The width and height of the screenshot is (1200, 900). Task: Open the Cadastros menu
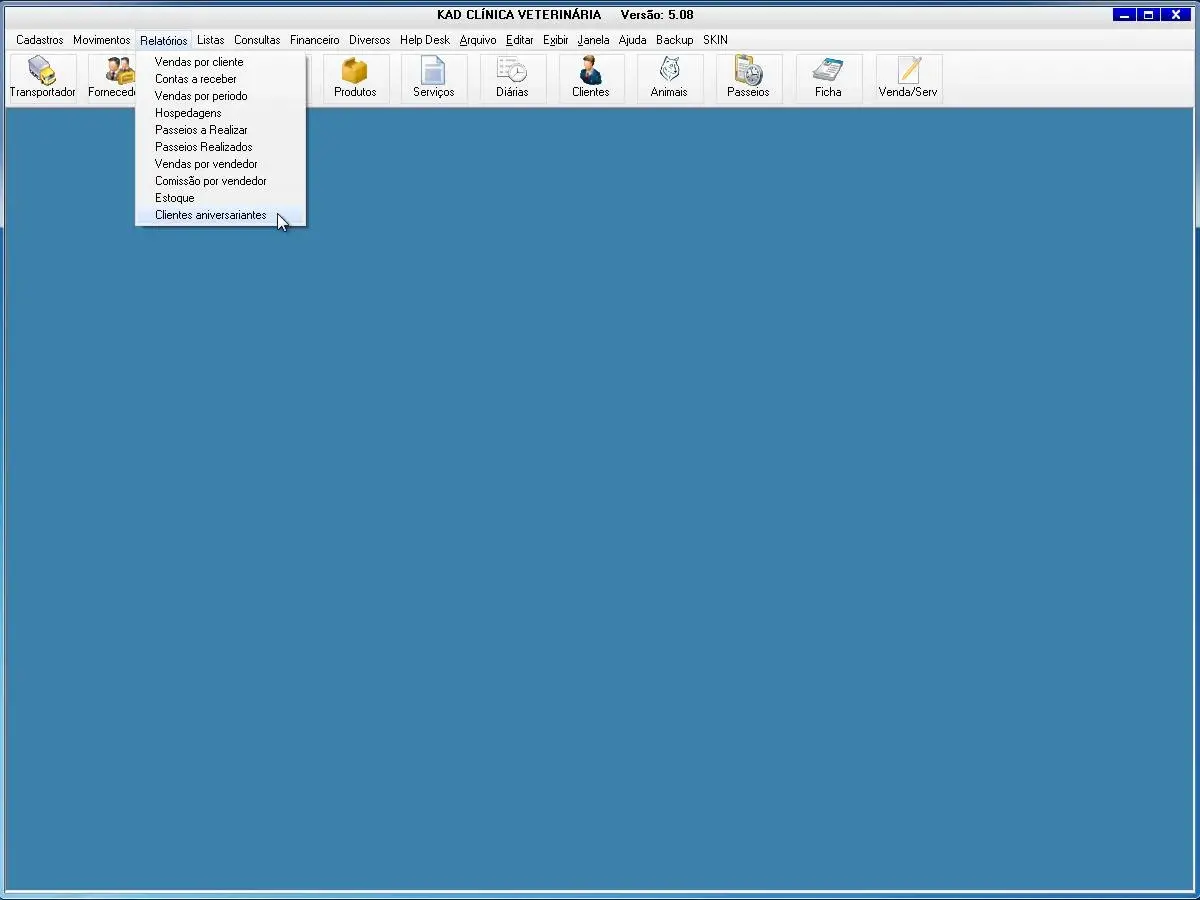click(40, 40)
